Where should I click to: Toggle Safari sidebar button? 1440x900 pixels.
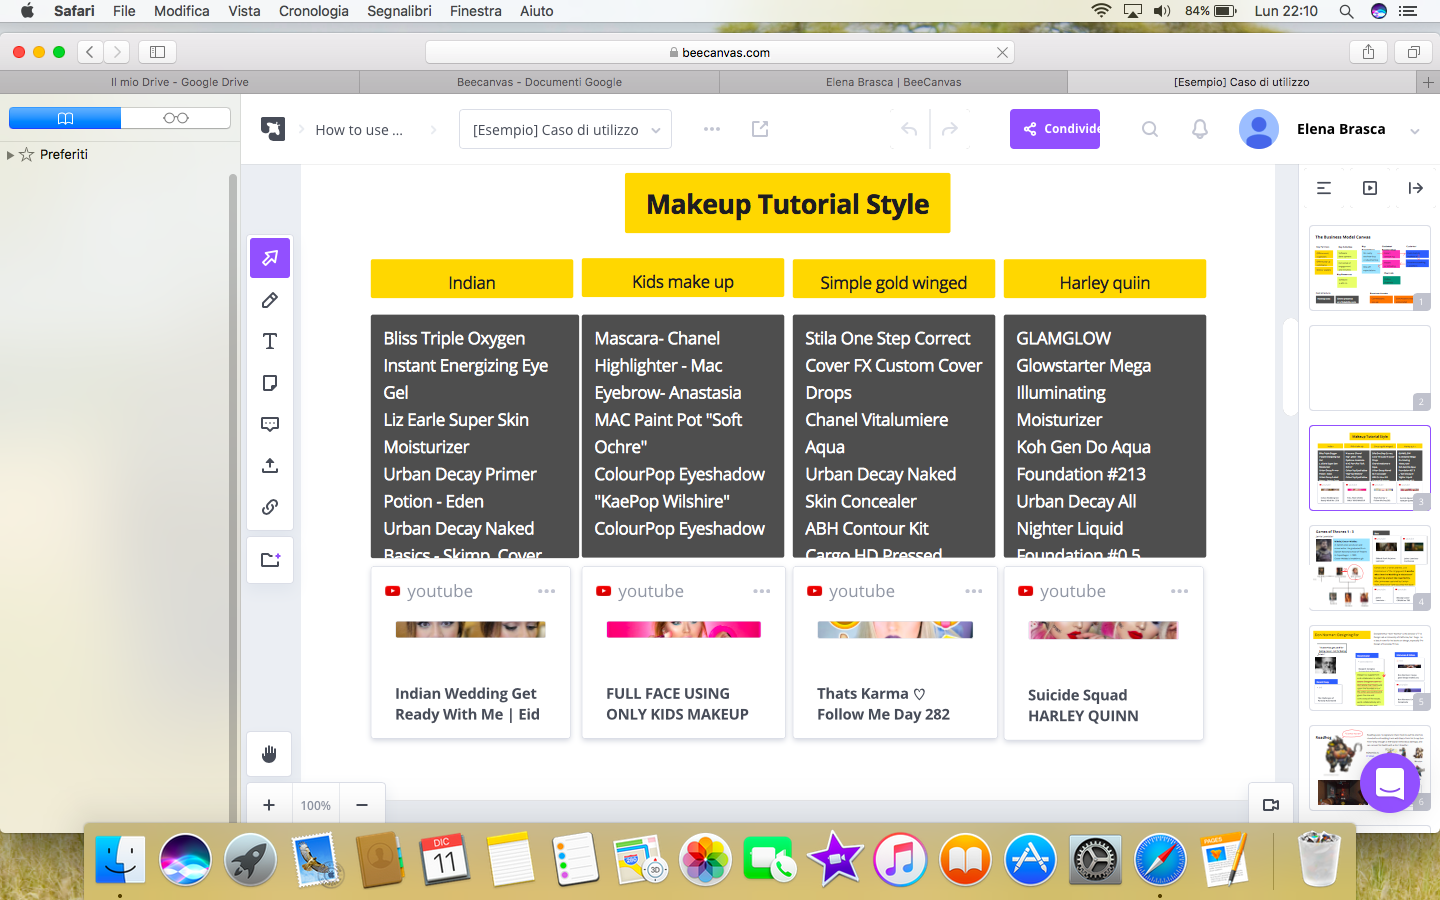point(157,52)
